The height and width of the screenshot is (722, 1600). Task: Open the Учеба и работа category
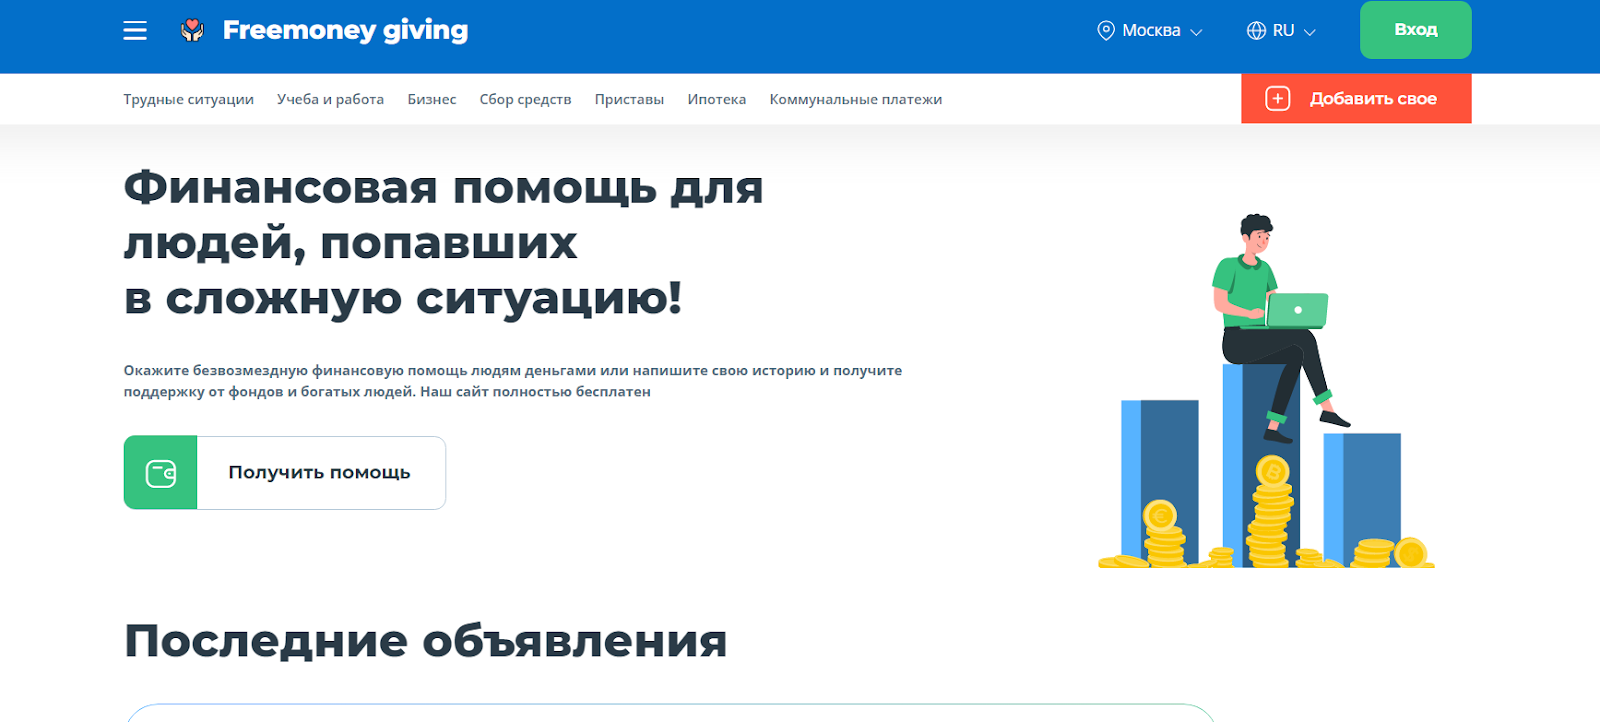point(330,99)
